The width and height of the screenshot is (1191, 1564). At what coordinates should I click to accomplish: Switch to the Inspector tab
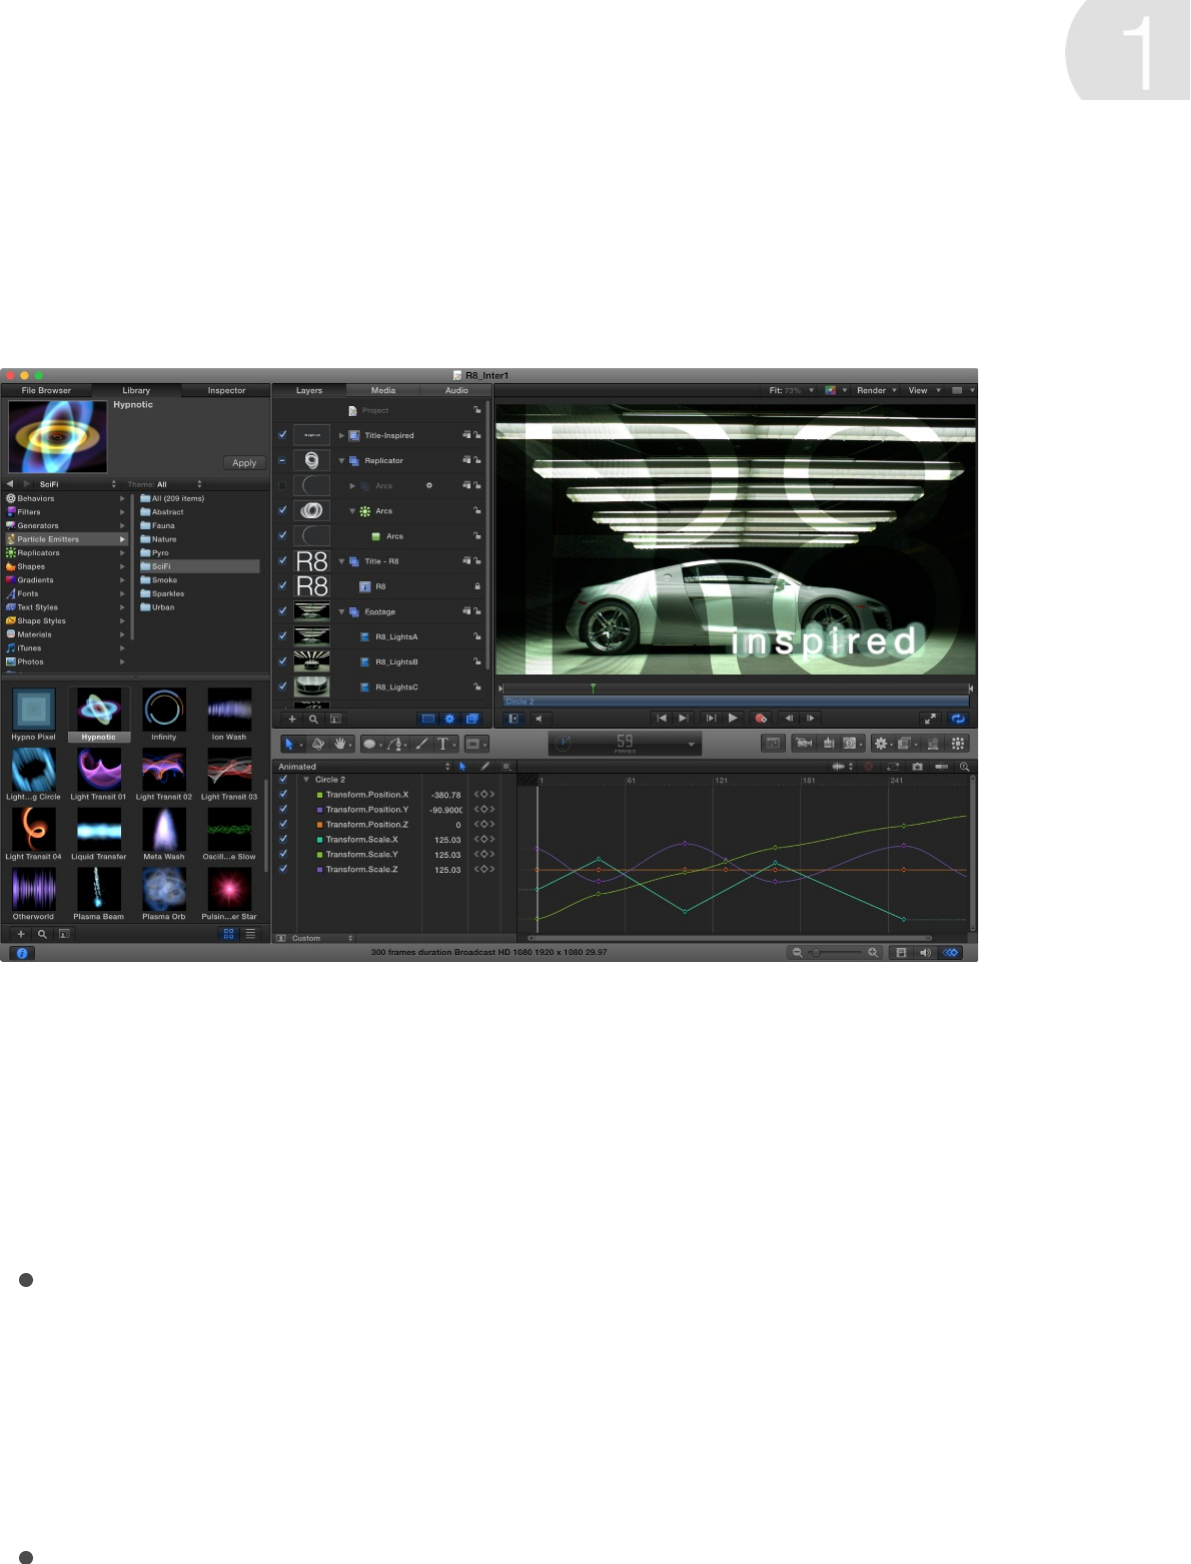[x=226, y=391]
